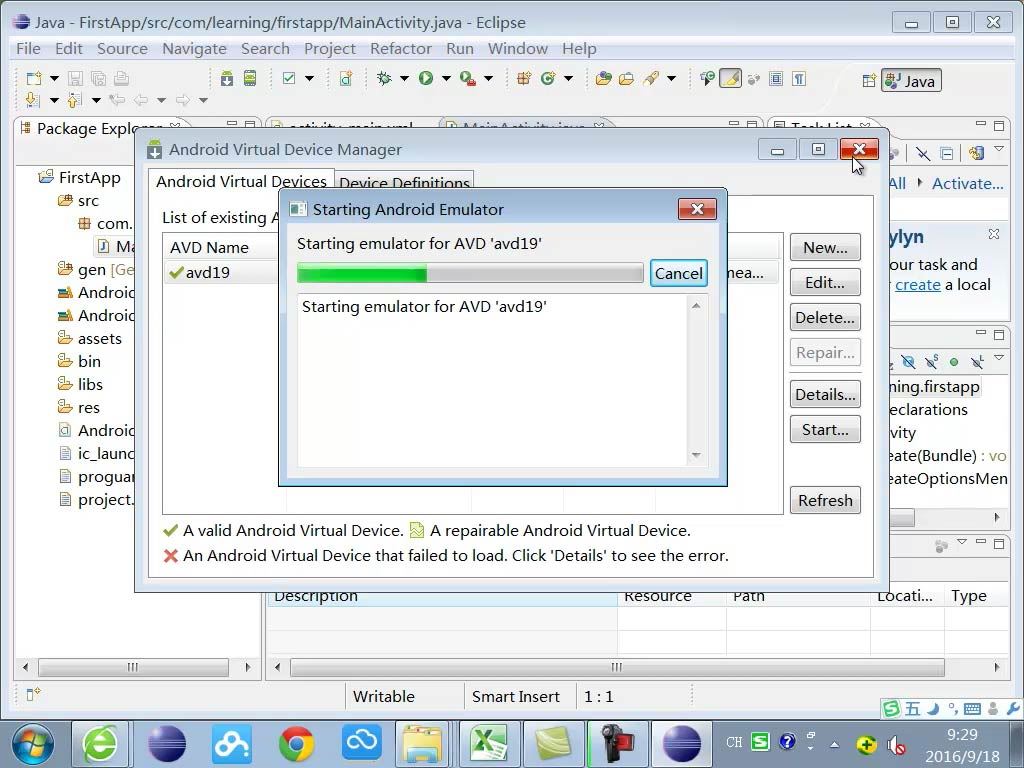Viewport: 1024px width, 768px height.
Task: Click the green Run icon
Action: [426, 78]
